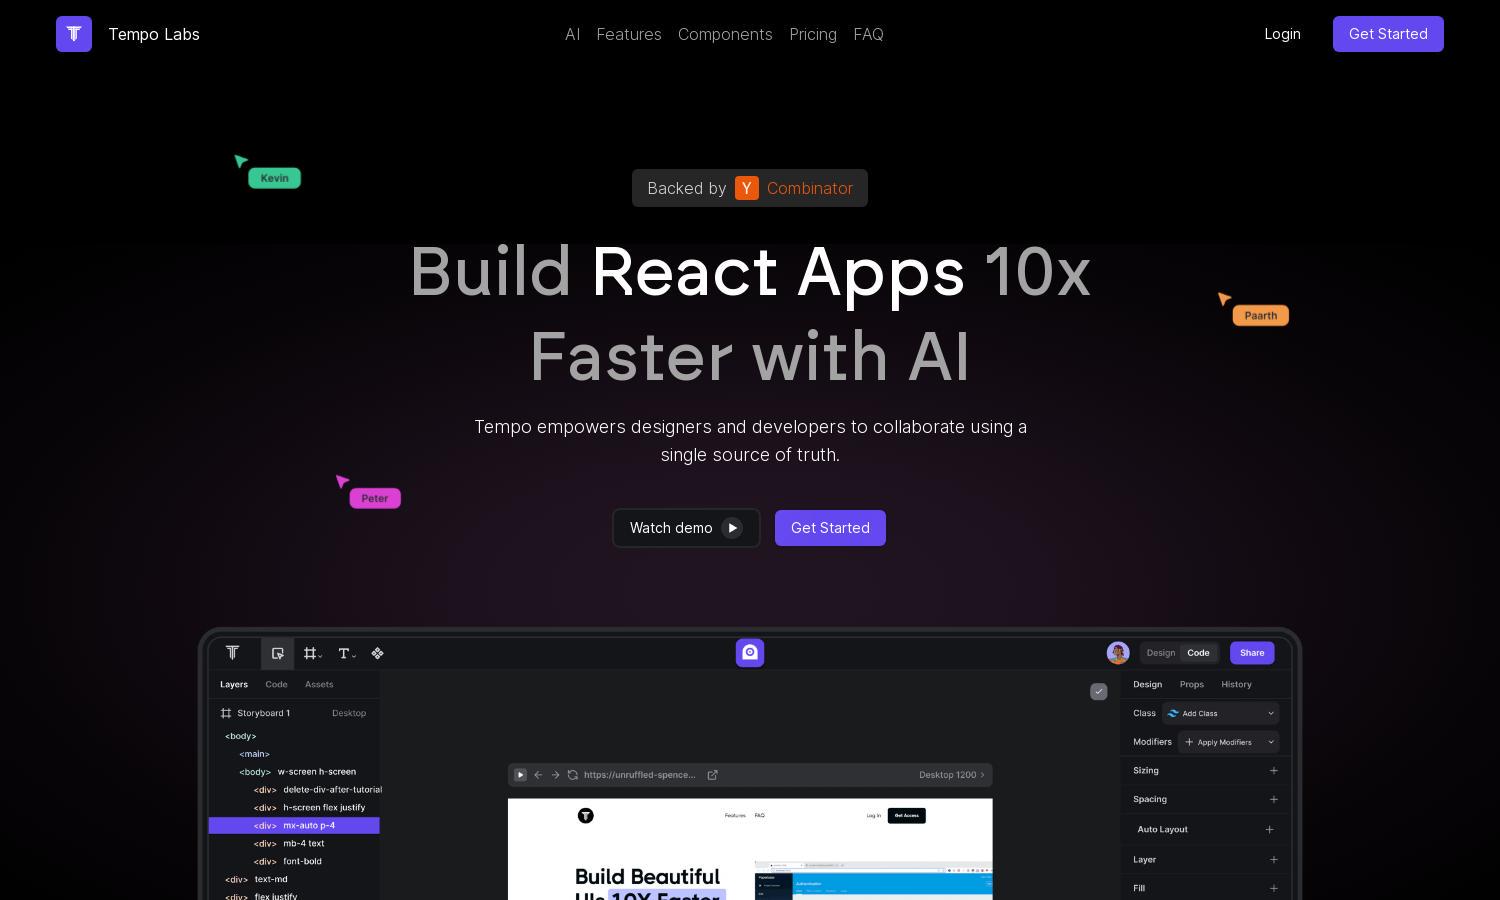Select the mb-4 text layer
Viewport: 1500px width, 900px height.
click(x=294, y=844)
